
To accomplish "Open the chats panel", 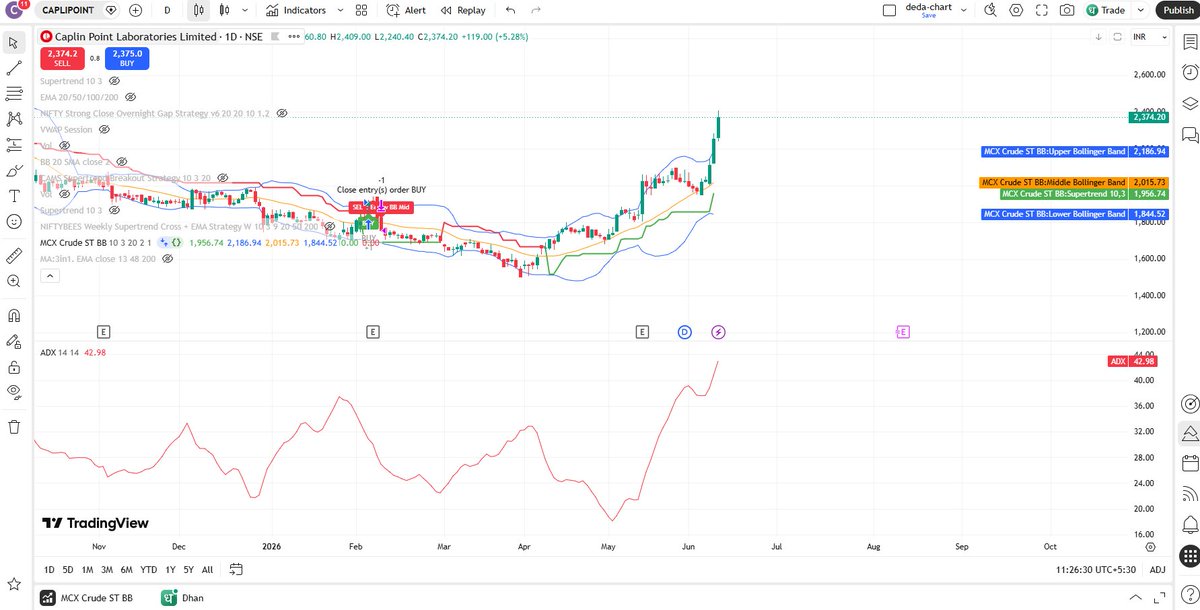I will 1189,134.
